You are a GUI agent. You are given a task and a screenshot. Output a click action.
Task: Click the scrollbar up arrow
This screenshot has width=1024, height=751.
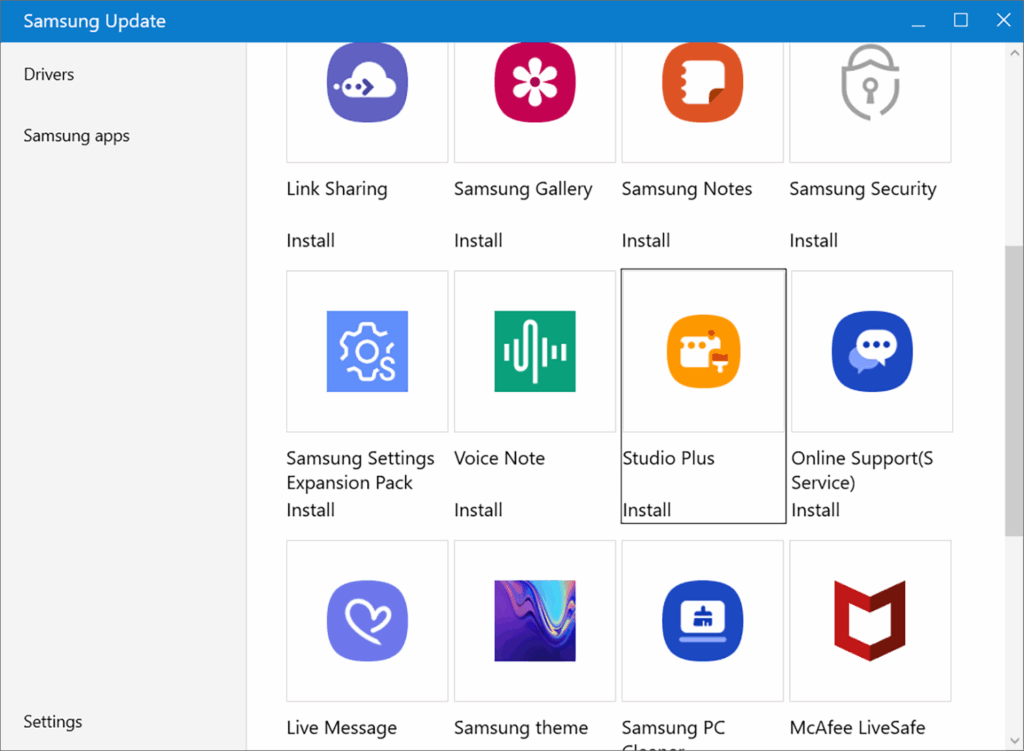1014,53
